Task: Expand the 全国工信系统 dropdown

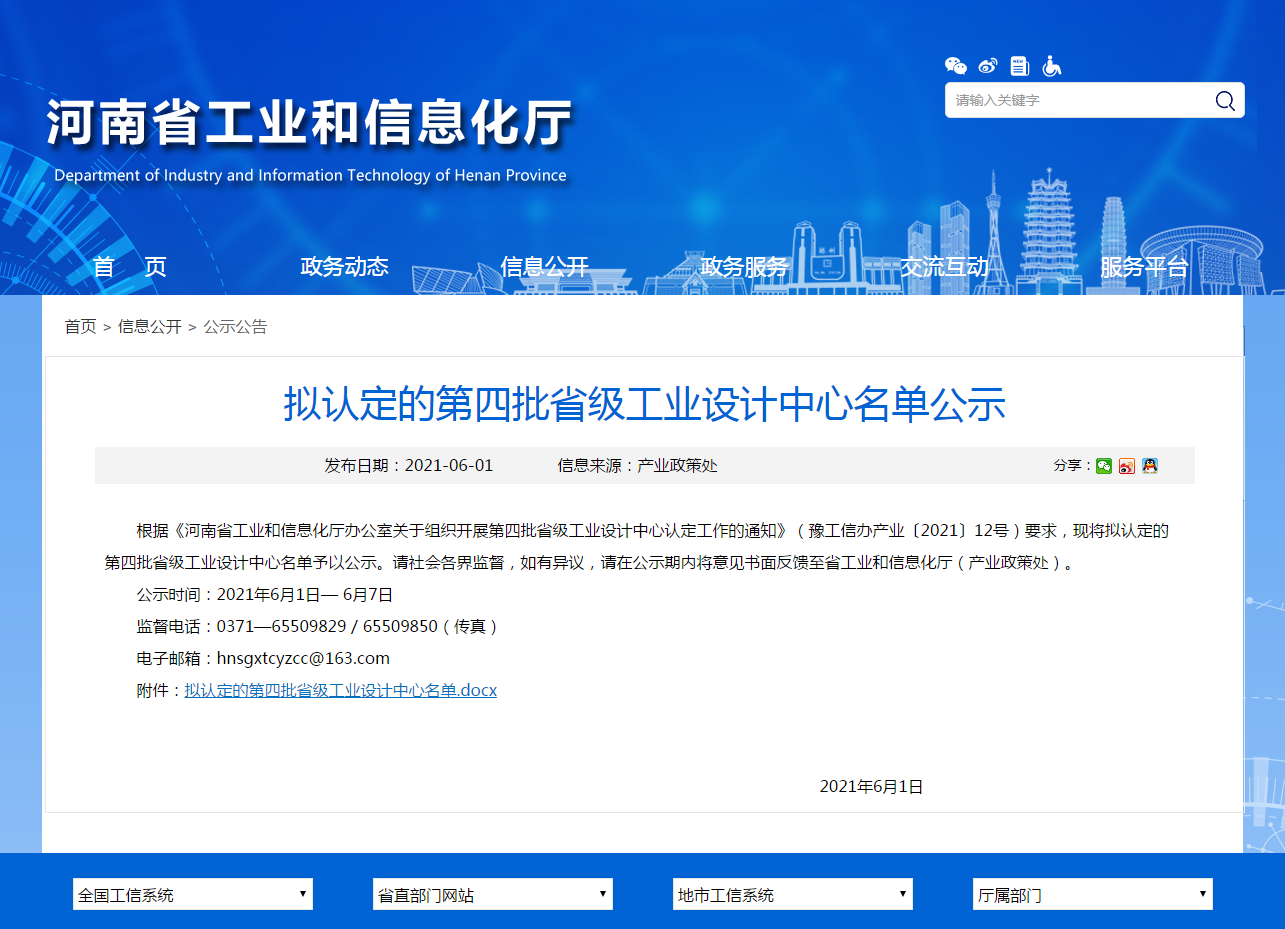Action: 193,894
